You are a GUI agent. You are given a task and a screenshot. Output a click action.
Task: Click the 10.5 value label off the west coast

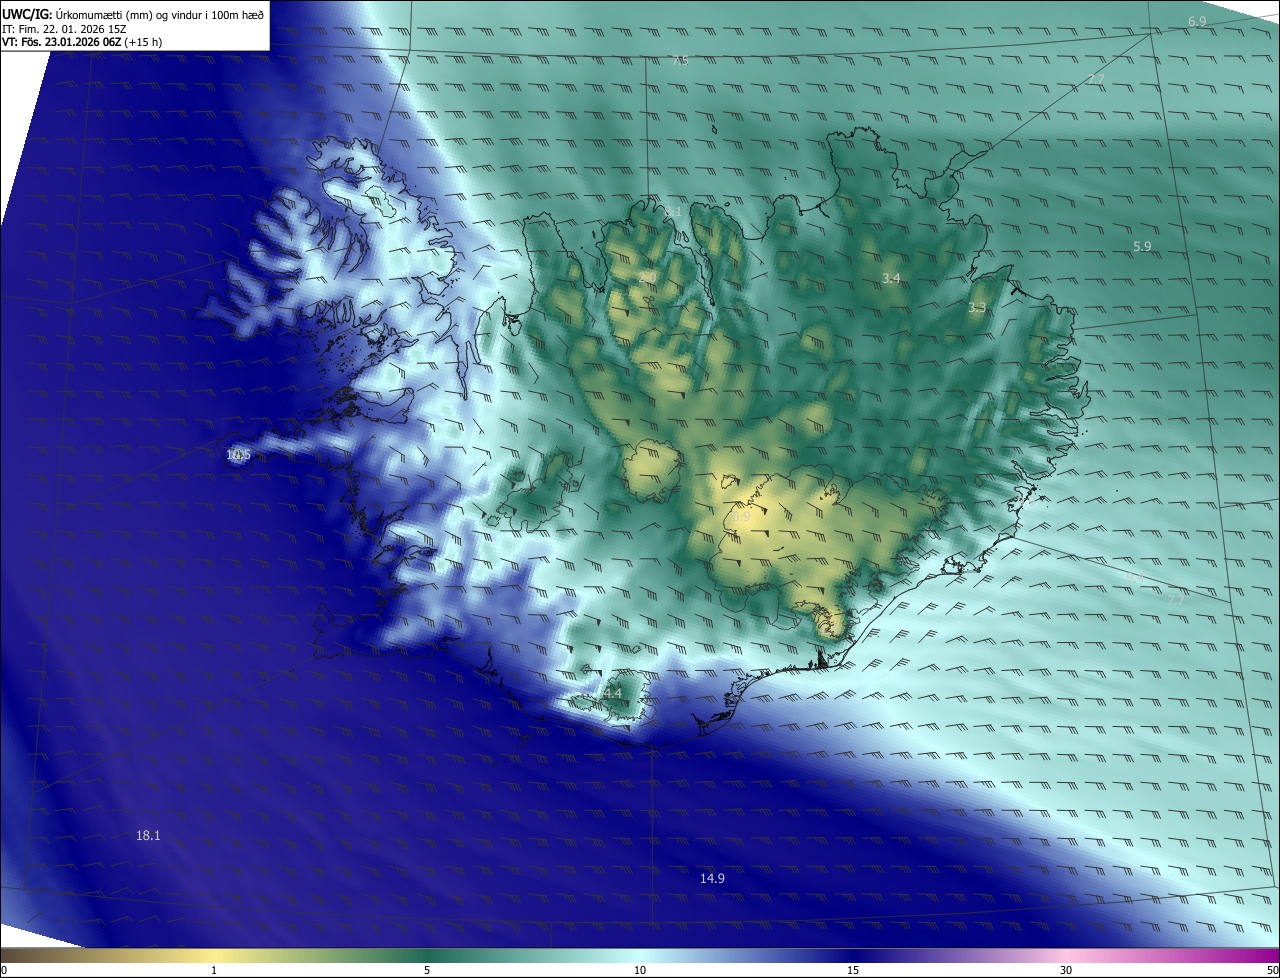238,455
